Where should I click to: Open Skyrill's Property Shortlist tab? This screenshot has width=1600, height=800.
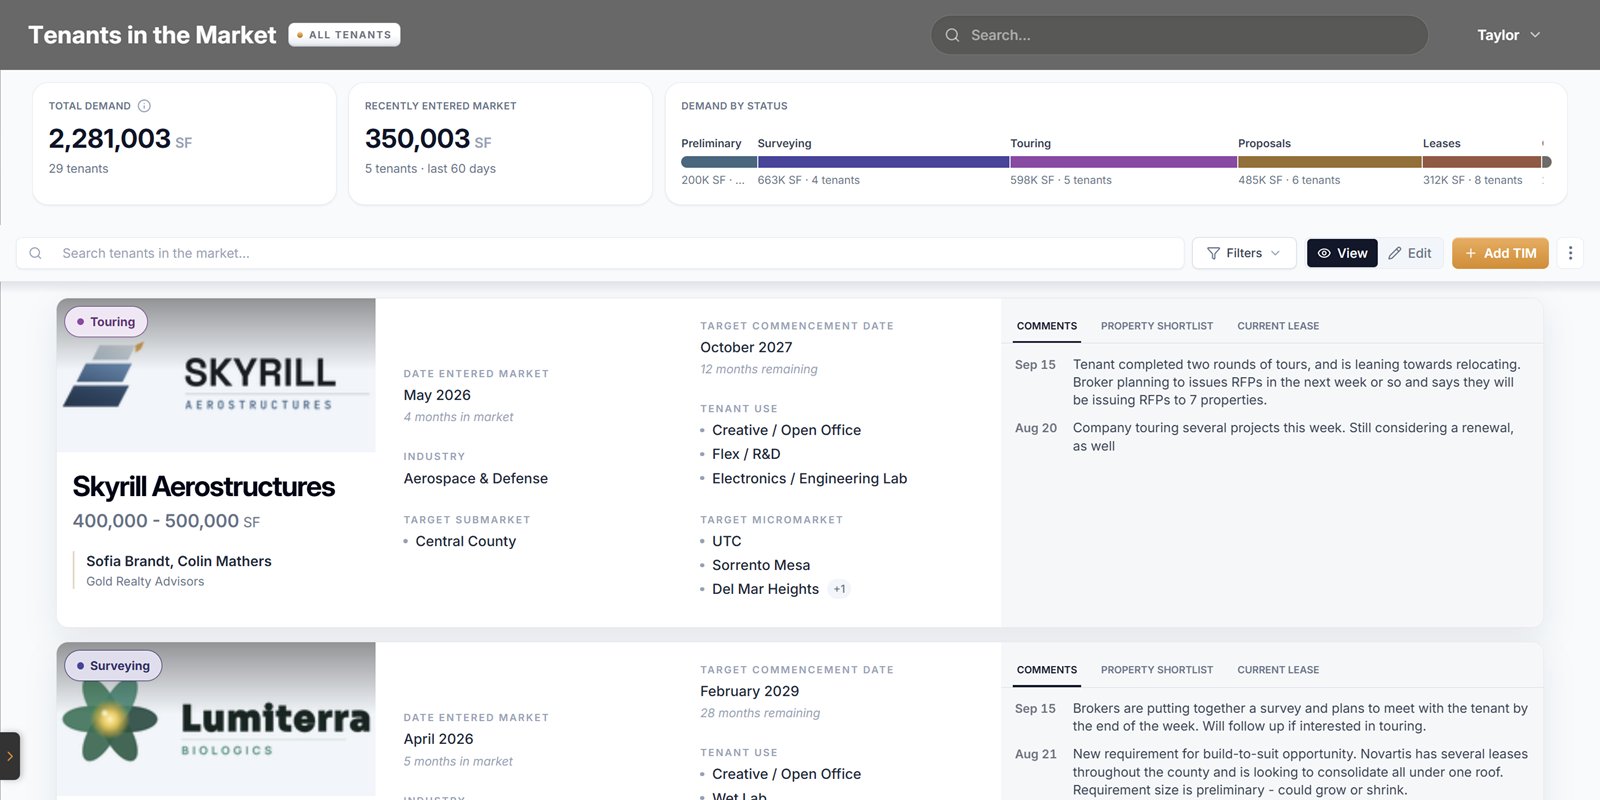coord(1157,326)
